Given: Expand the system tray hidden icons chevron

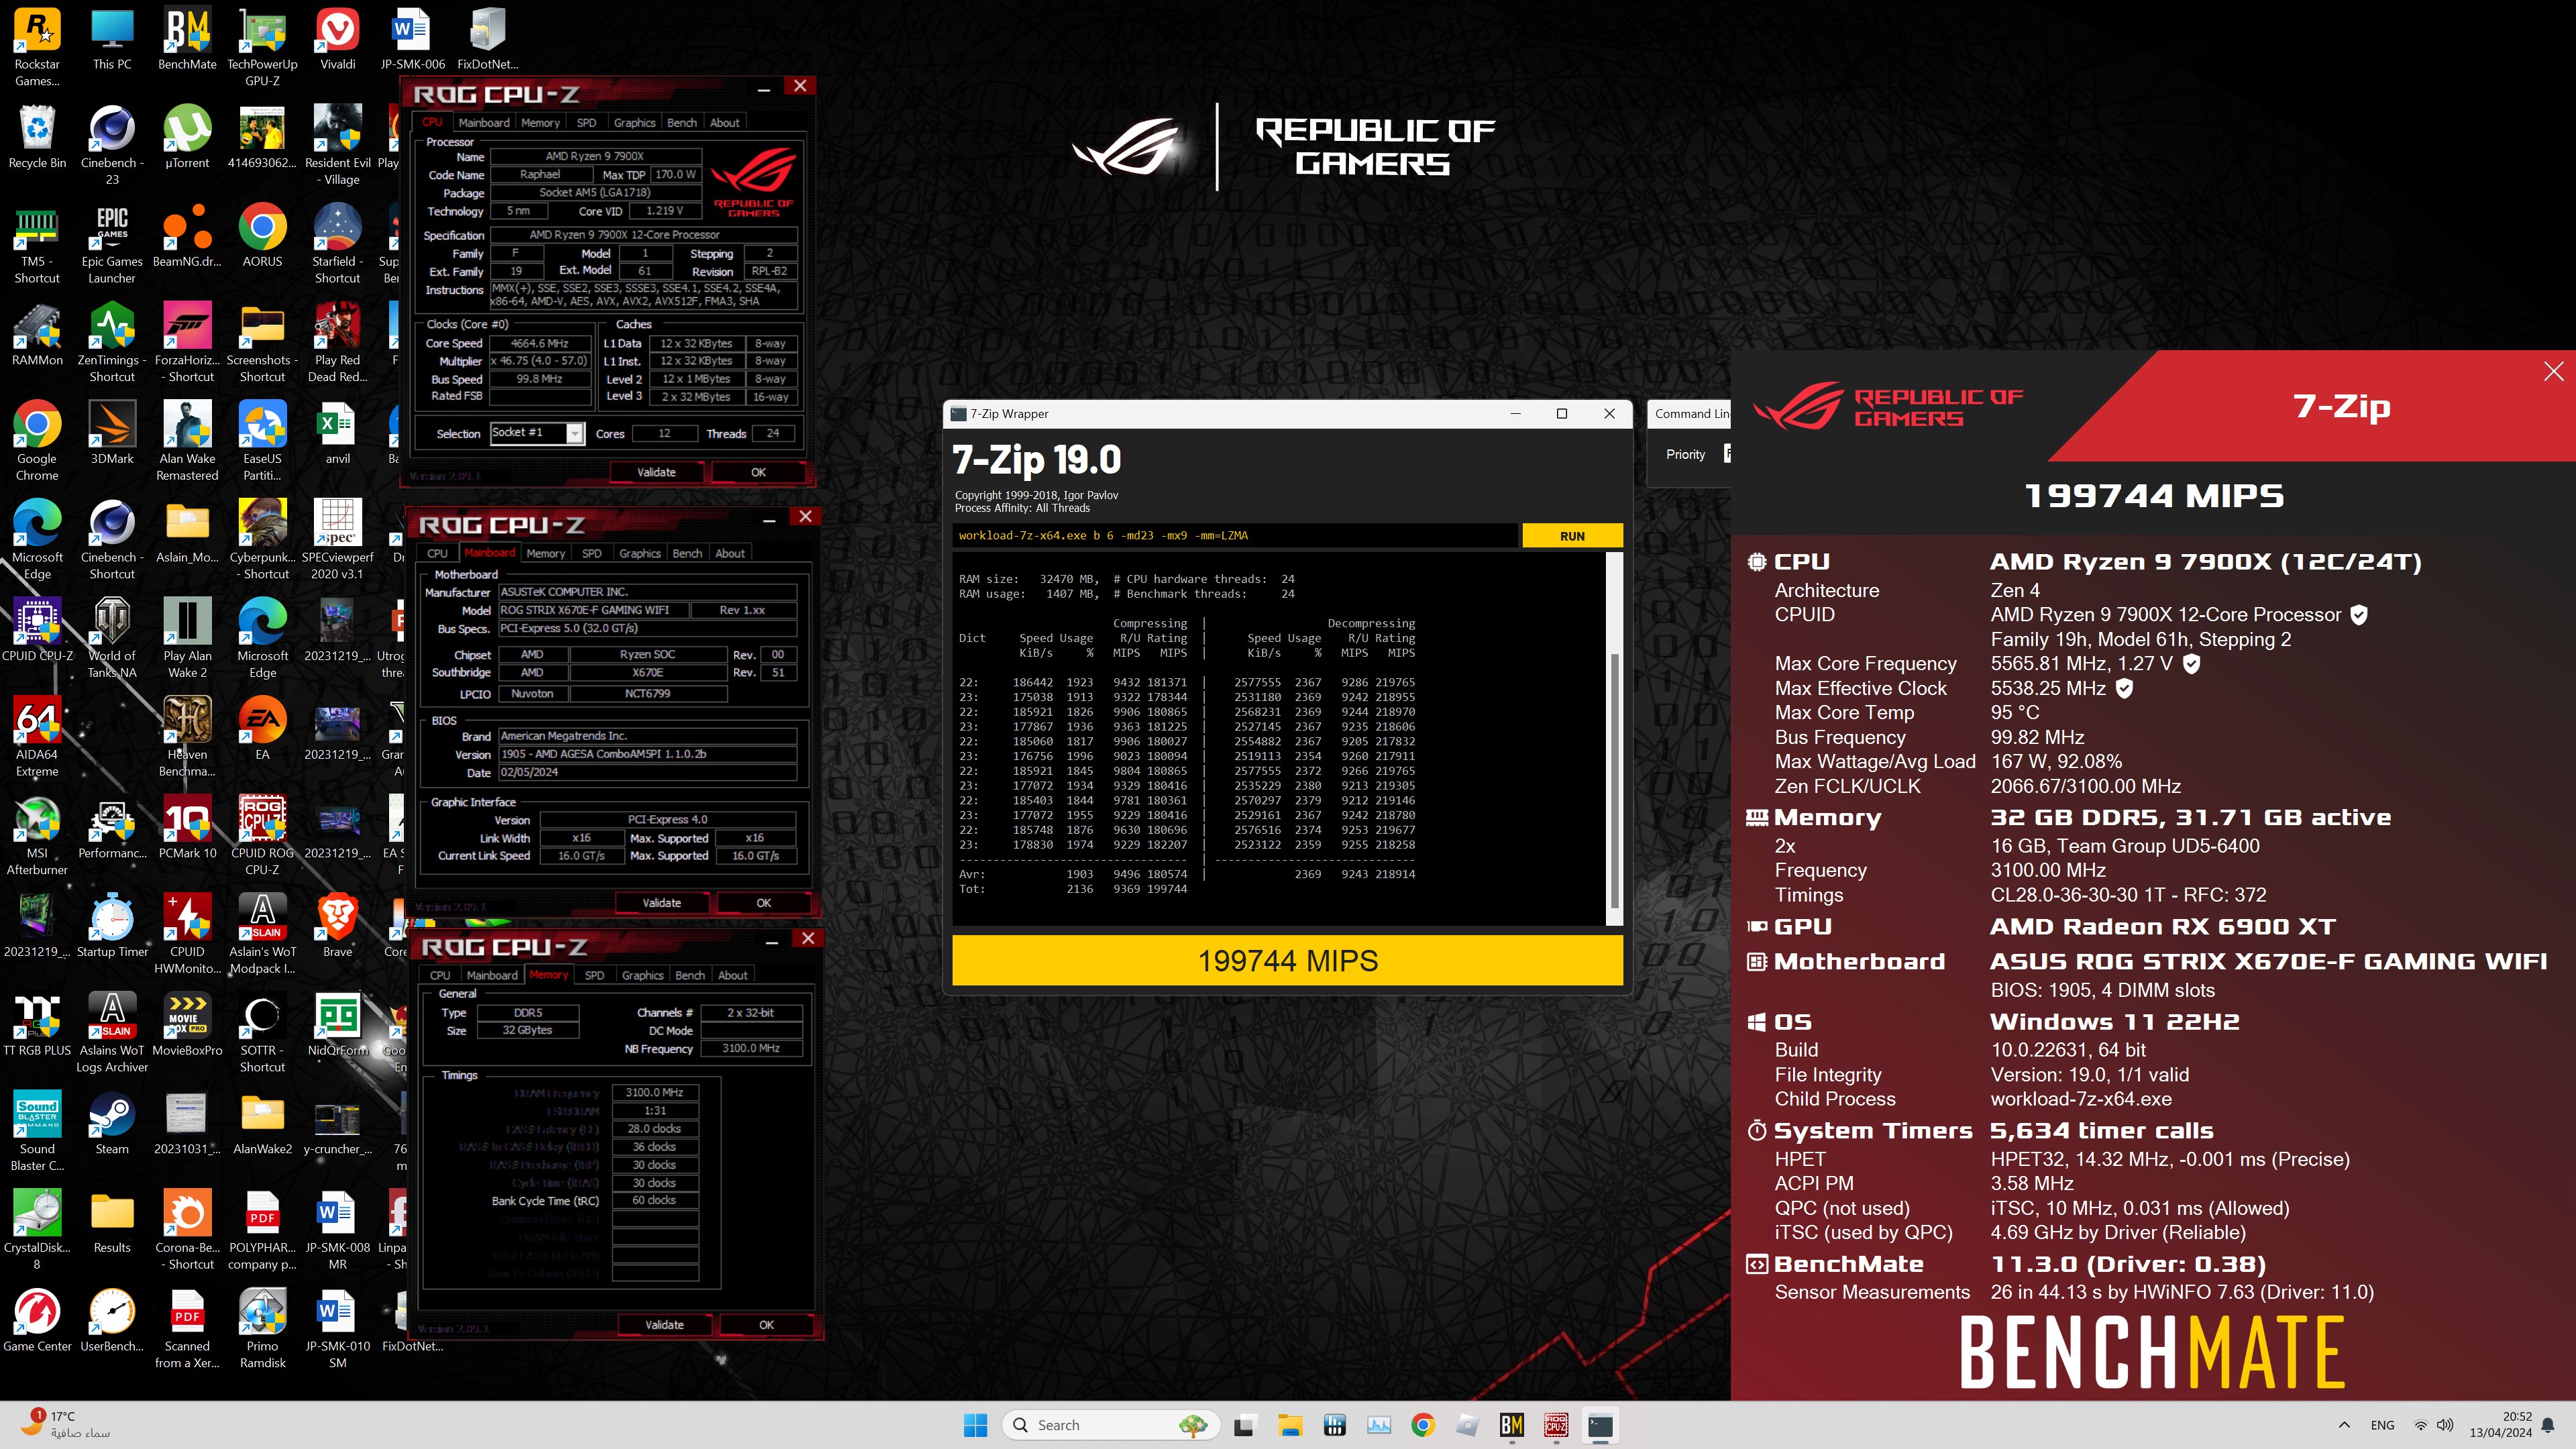Looking at the screenshot, I should point(2344,1425).
